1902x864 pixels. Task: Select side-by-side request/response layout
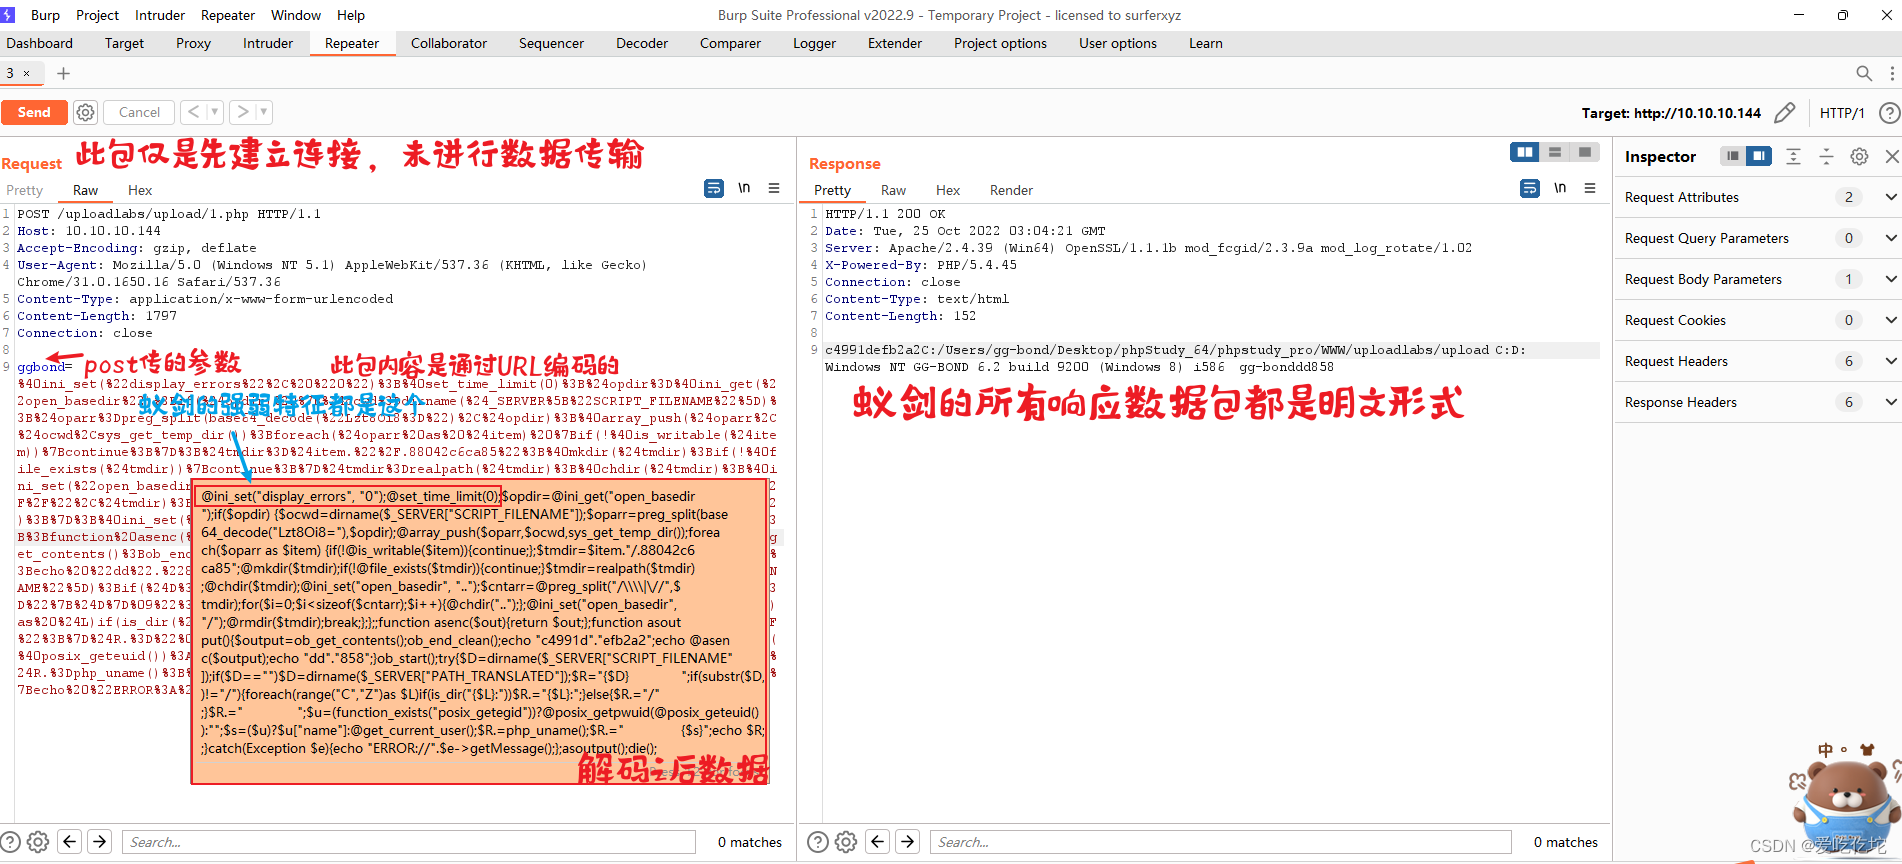pyautogui.click(x=1525, y=152)
